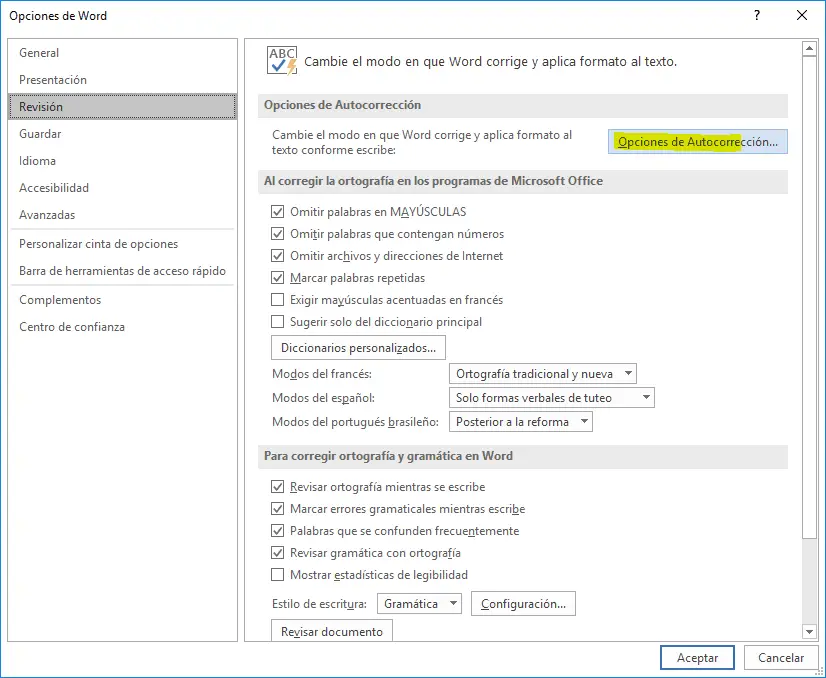Go to the Complementos category
This screenshot has height=678, width=826.
pos(122,300)
